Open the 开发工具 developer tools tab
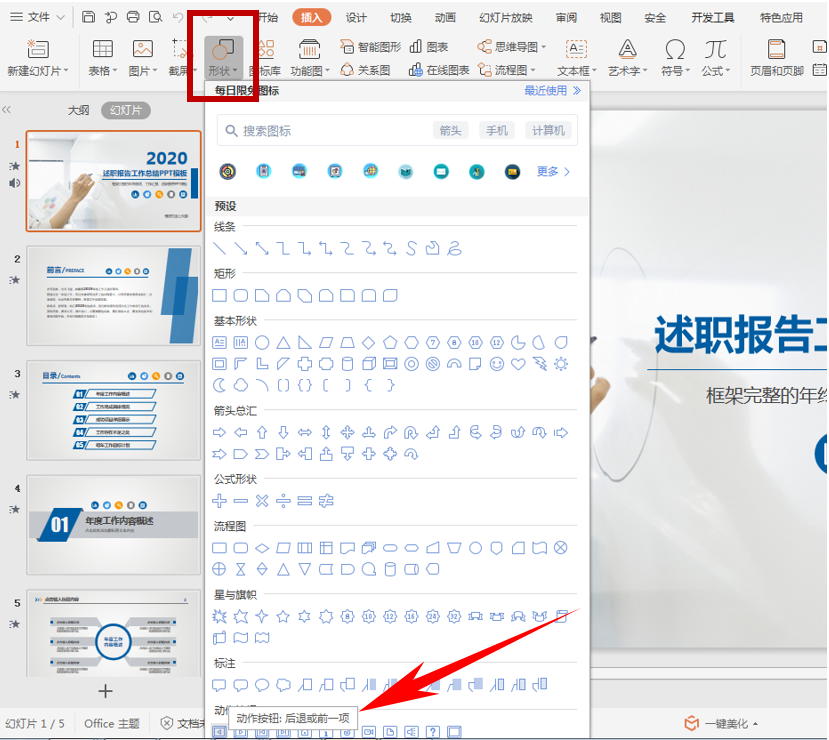The height and width of the screenshot is (740, 829). [x=713, y=17]
